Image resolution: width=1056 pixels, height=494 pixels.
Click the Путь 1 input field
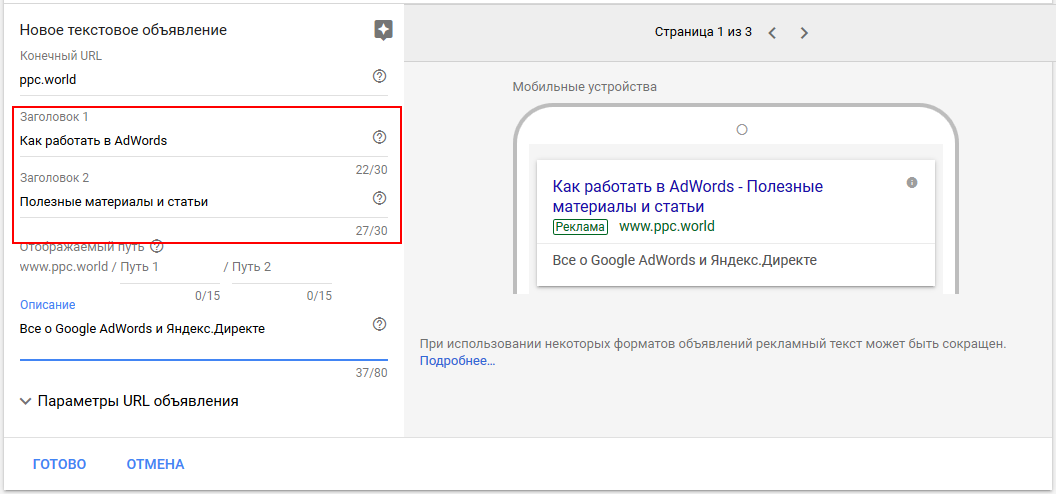(x=170, y=268)
